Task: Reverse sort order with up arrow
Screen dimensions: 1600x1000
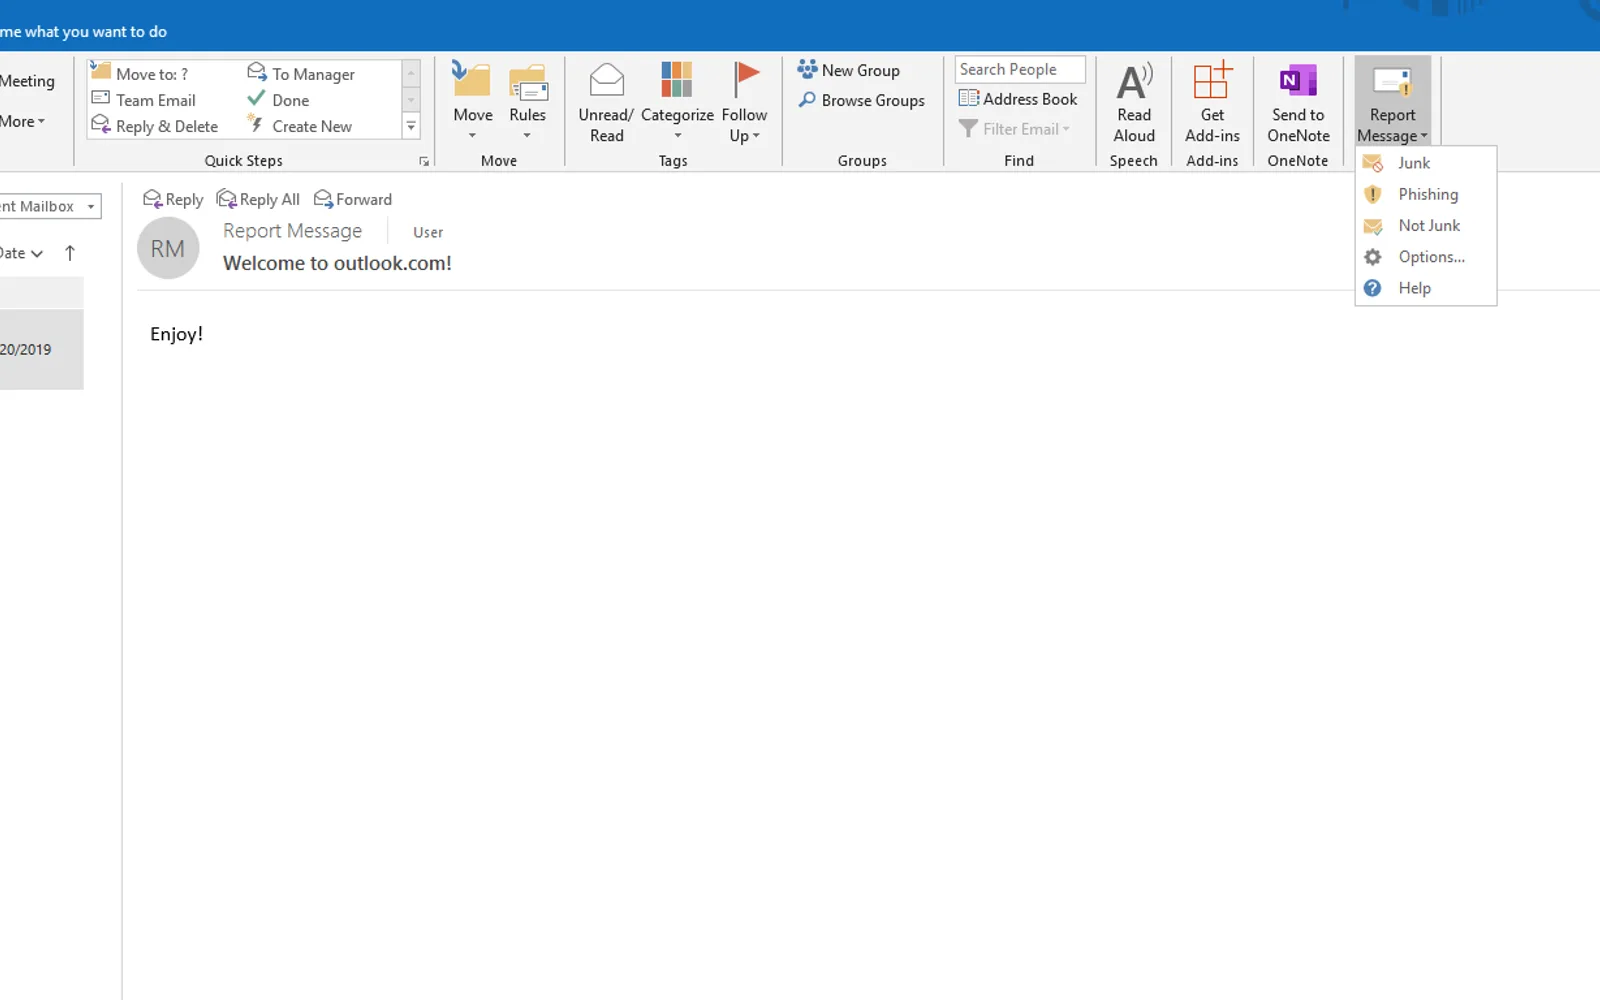Action: coord(70,253)
